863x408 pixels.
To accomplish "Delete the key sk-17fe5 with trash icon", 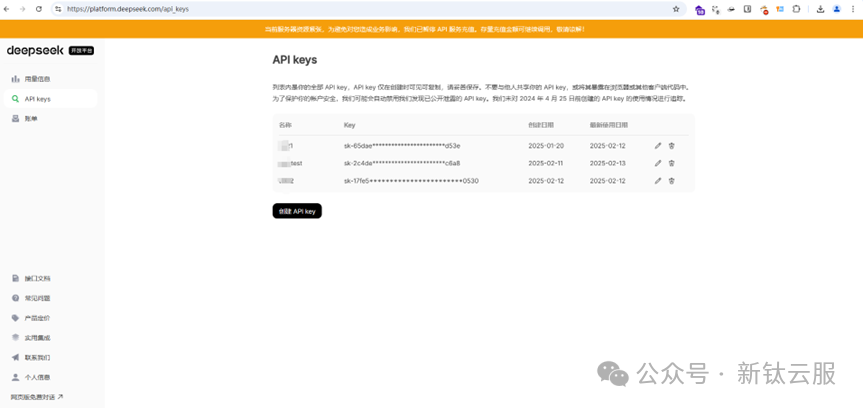I will tap(671, 181).
